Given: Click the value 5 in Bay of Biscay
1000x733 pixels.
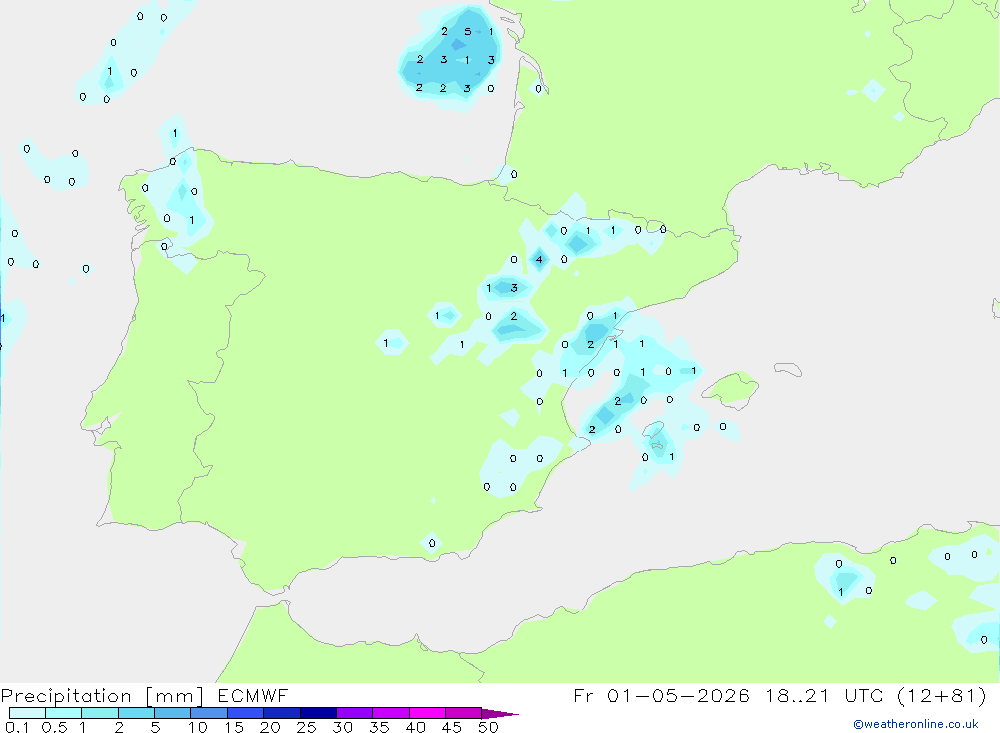Looking at the screenshot, I should [x=467, y=31].
